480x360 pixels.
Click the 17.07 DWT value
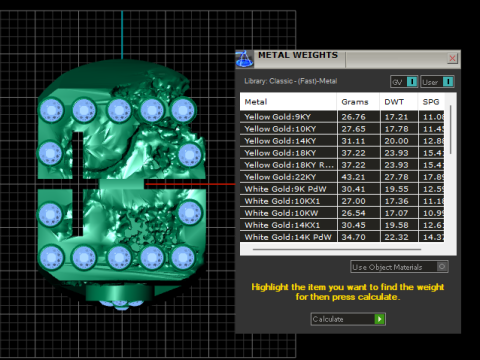point(396,213)
